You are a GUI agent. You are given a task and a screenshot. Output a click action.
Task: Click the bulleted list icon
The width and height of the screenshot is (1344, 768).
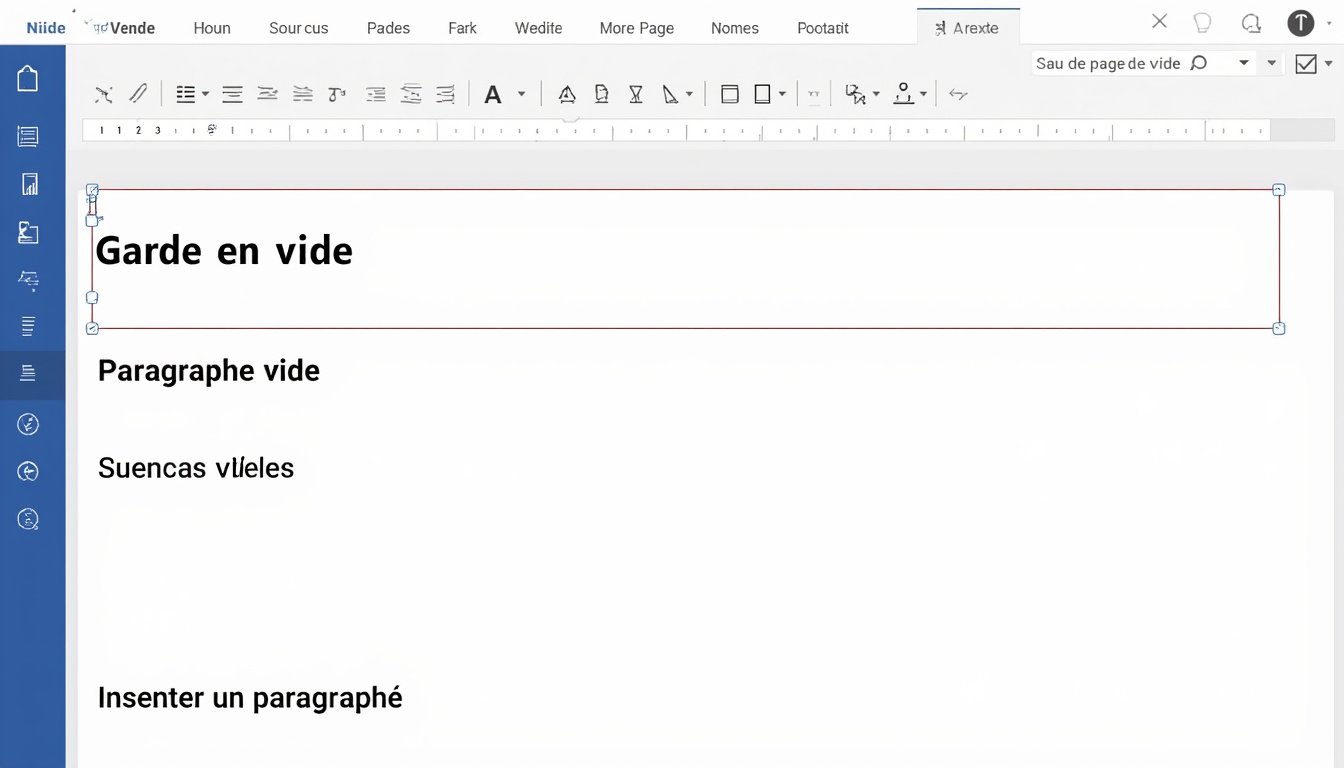point(186,94)
